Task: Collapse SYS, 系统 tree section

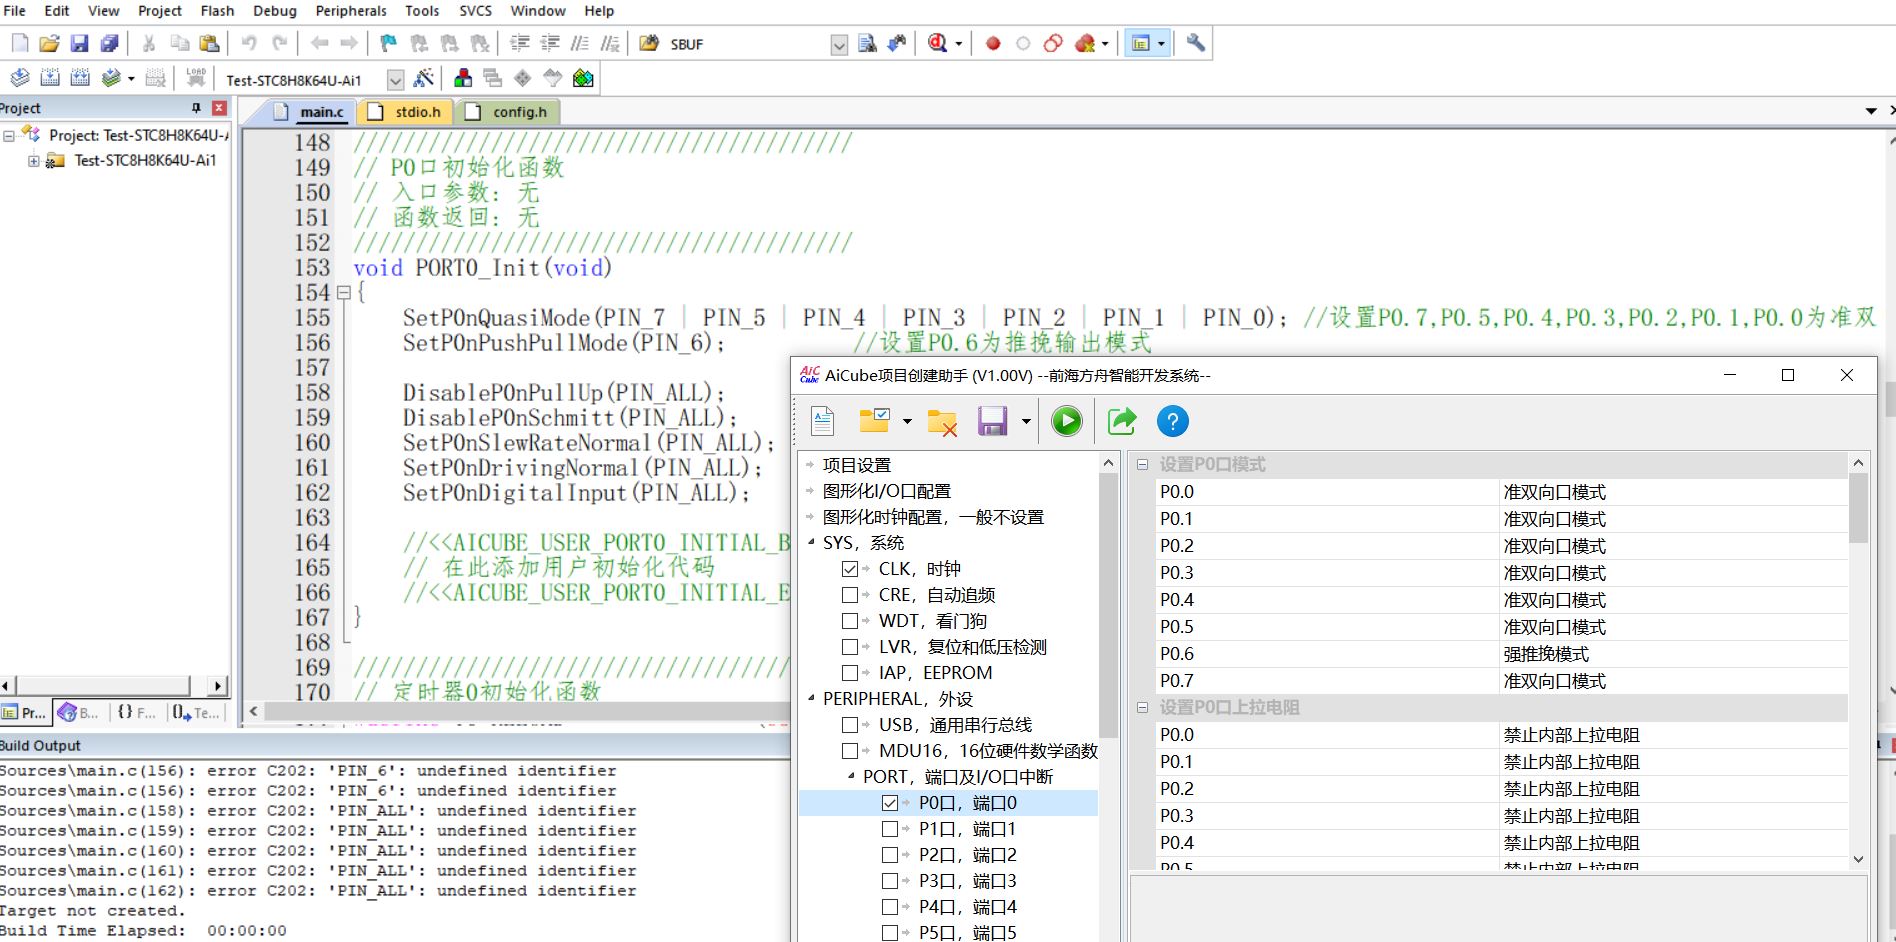Action: (810, 542)
